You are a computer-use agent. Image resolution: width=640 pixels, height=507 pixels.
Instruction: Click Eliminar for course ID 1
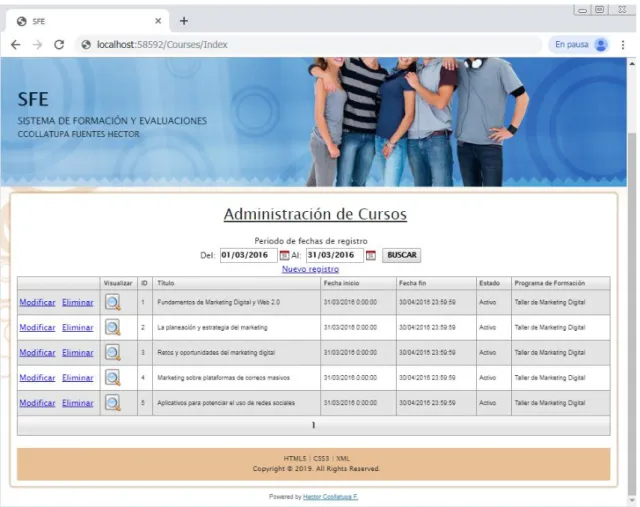tap(78, 302)
